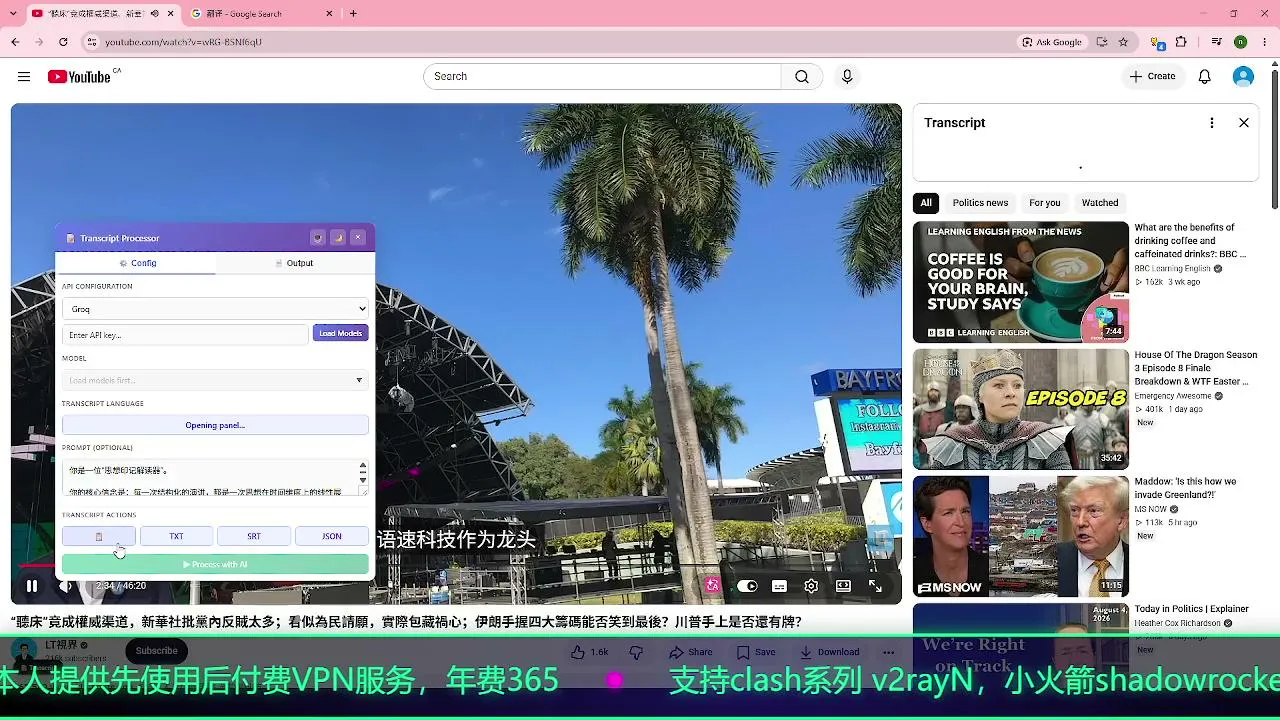Viewport: 1280px width, 720px height.
Task: Subscribe to the LT視界 channel
Action: coord(157,651)
